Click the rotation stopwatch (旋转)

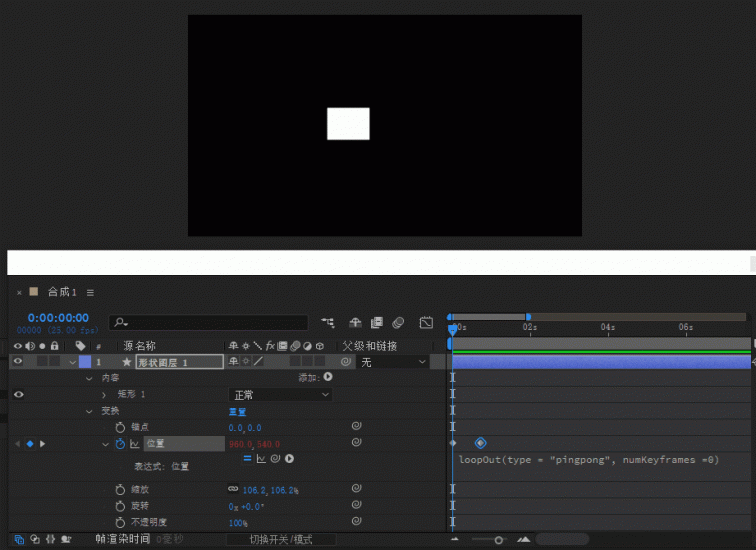(120, 506)
